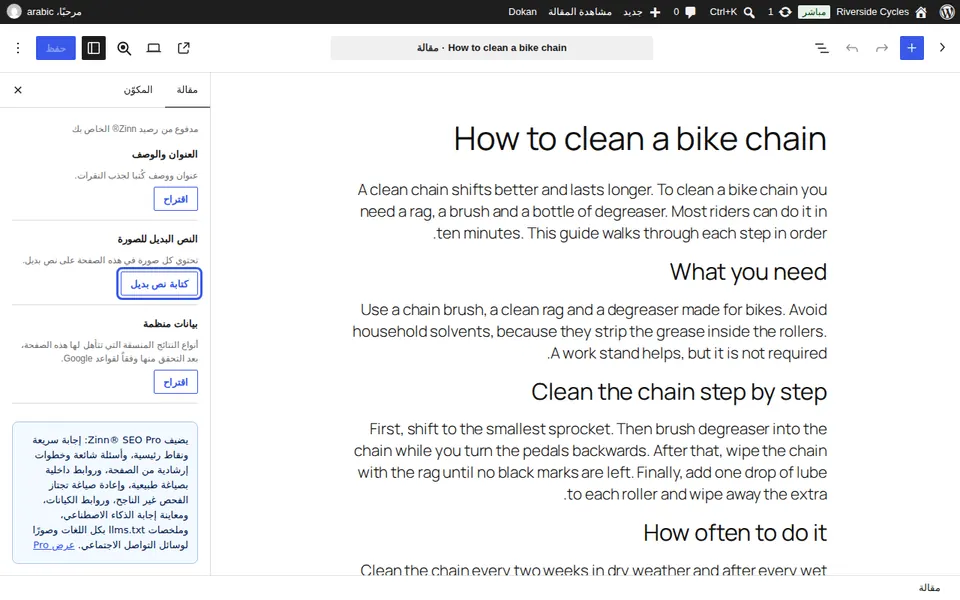This screenshot has height=600, width=960.
Task: Switch to the المكوّن tab
Action: point(138,90)
